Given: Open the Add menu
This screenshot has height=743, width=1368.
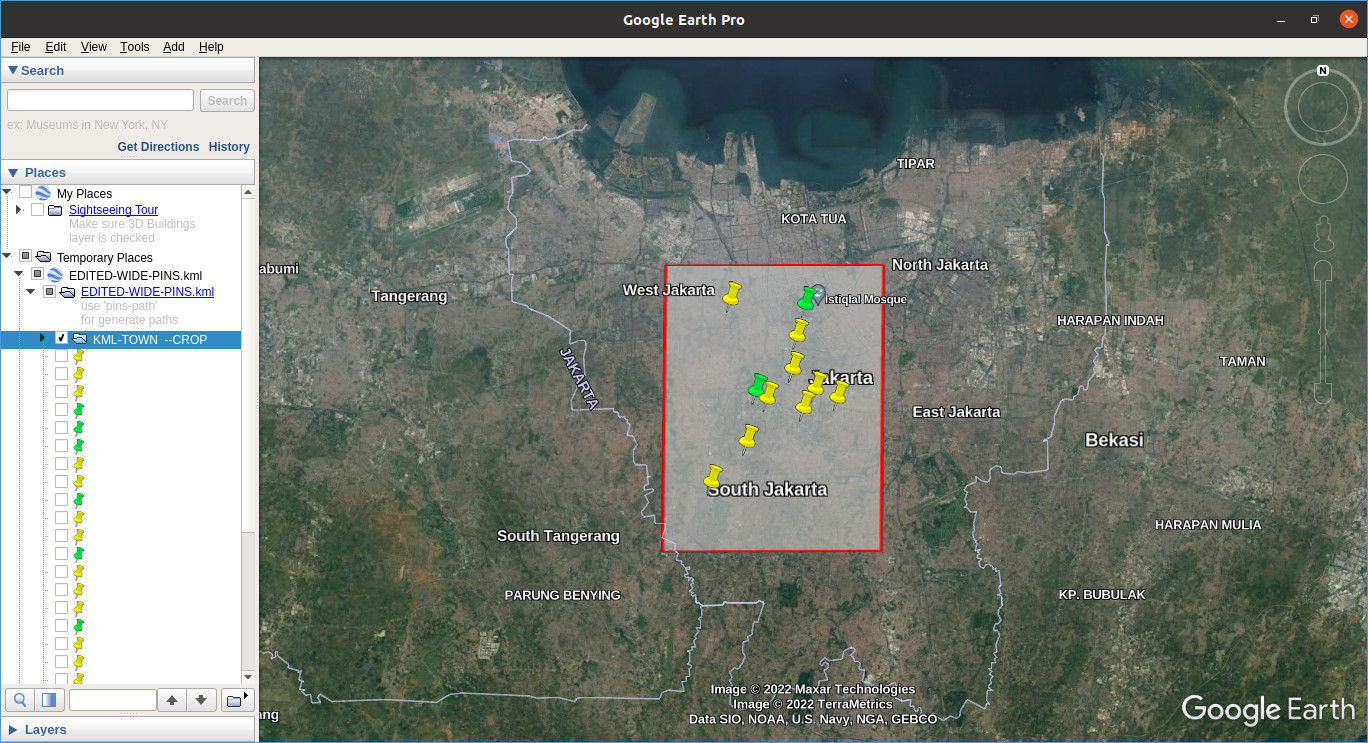Looking at the screenshot, I should tap(174, 47).
